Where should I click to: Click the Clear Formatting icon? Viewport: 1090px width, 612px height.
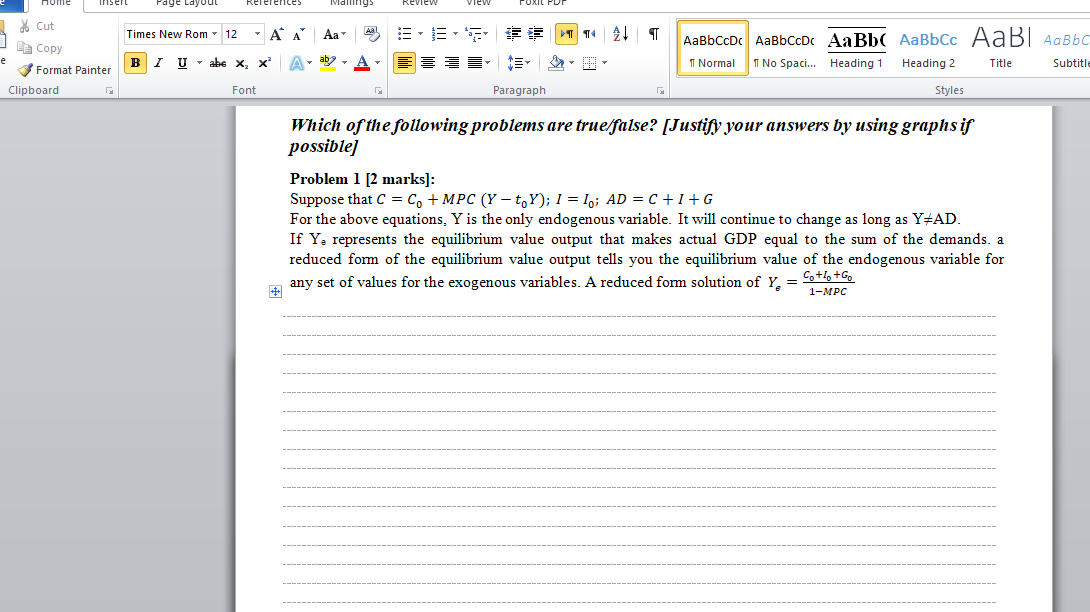[371, 33]
